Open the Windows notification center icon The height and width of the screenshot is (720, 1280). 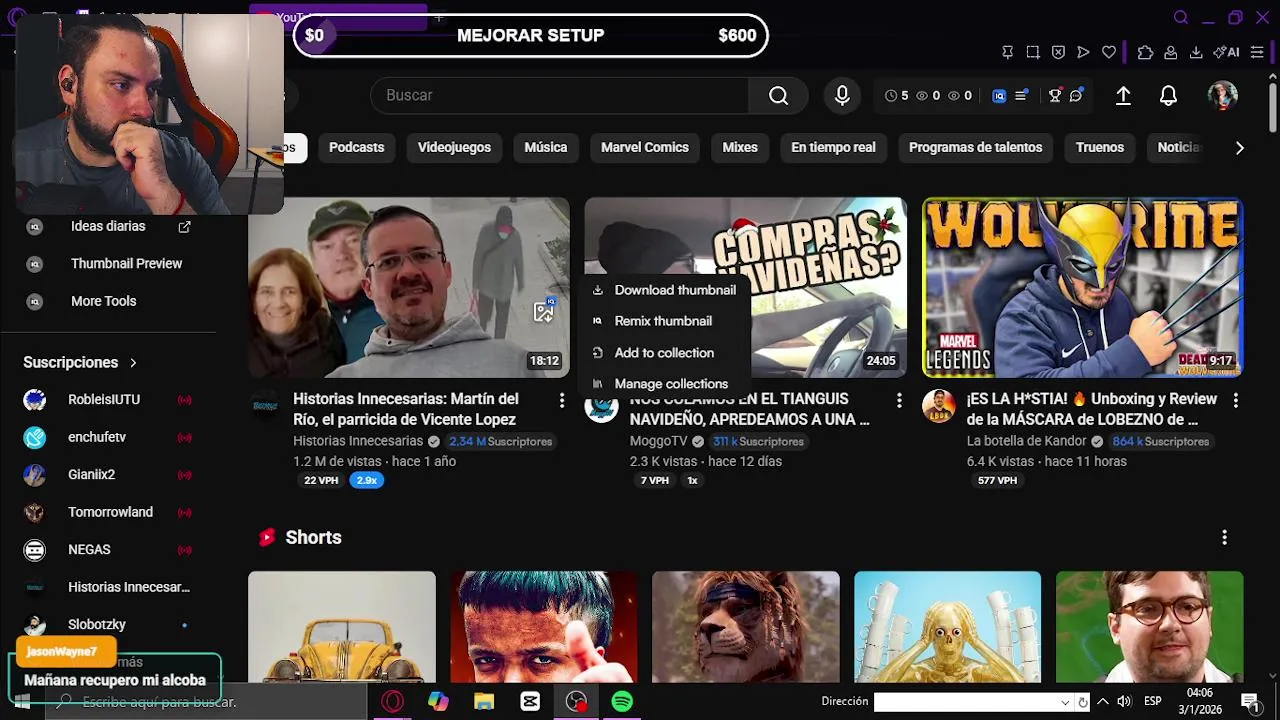(1249, 702)
